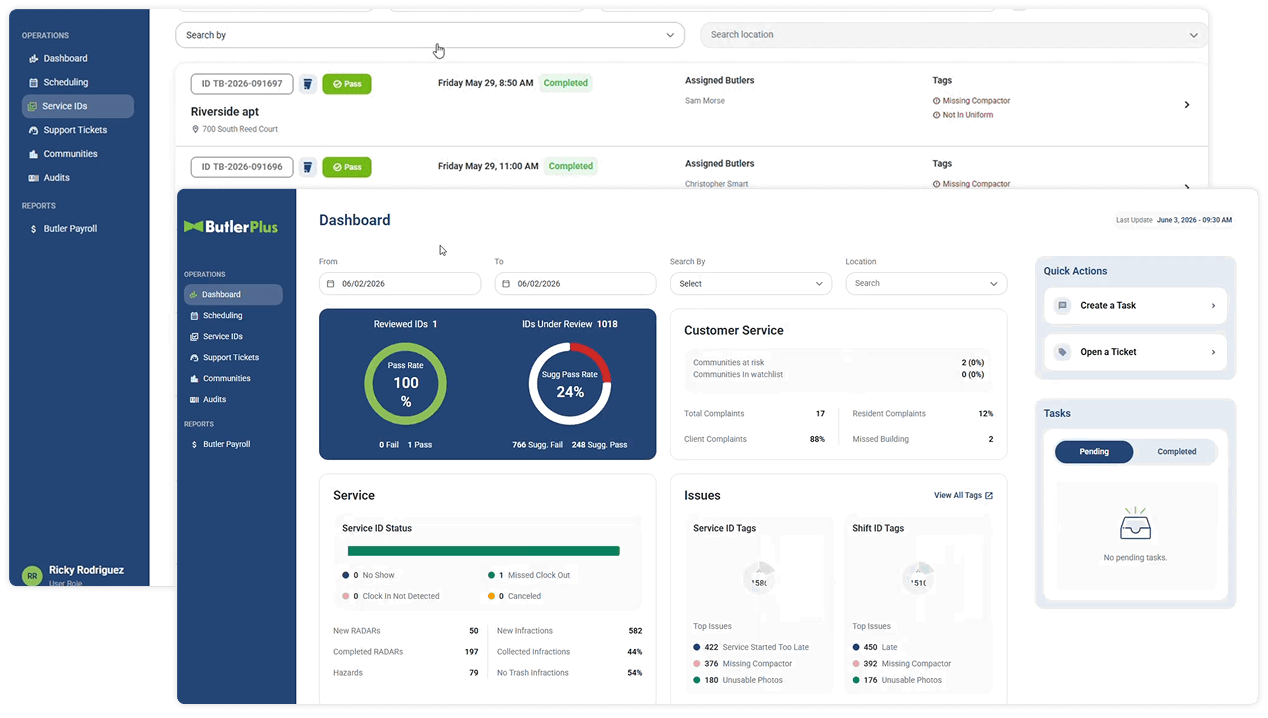The height and width of the screenshot is (718, 1268).
Task: Click the Scheduling calendar icon in the back window
Action: pos(34,83)
